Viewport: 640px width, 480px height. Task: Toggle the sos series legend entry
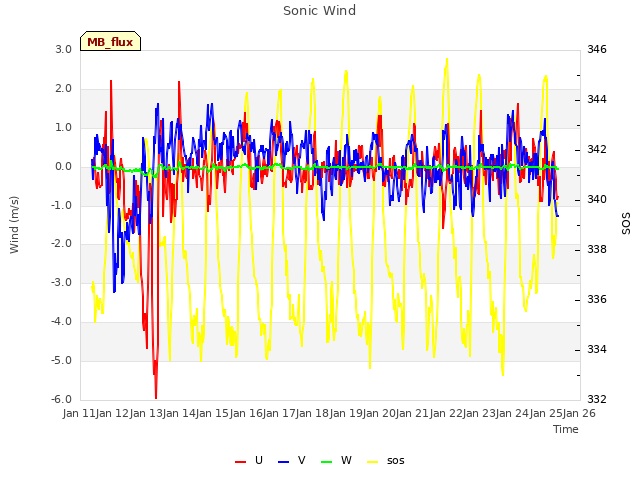click(x=385, y=460)
